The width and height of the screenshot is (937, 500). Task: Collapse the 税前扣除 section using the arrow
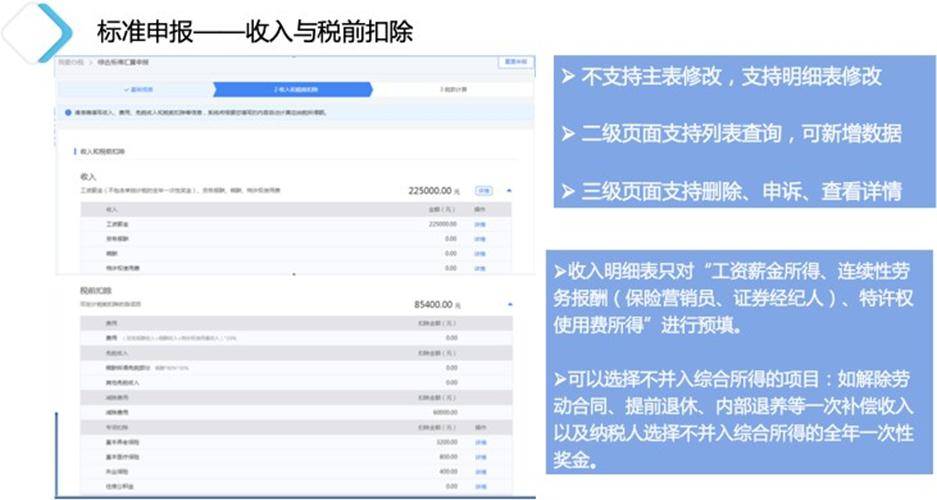click(x=509, y=303)
